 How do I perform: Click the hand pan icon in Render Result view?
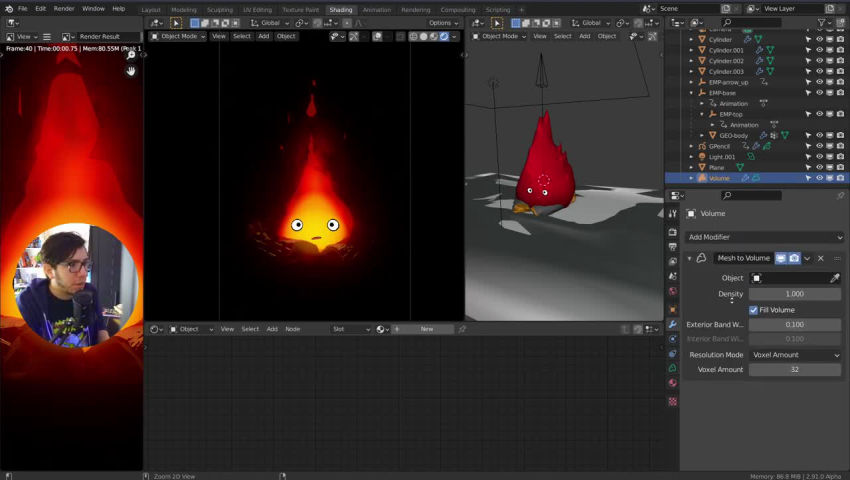(x=131, y=71)
